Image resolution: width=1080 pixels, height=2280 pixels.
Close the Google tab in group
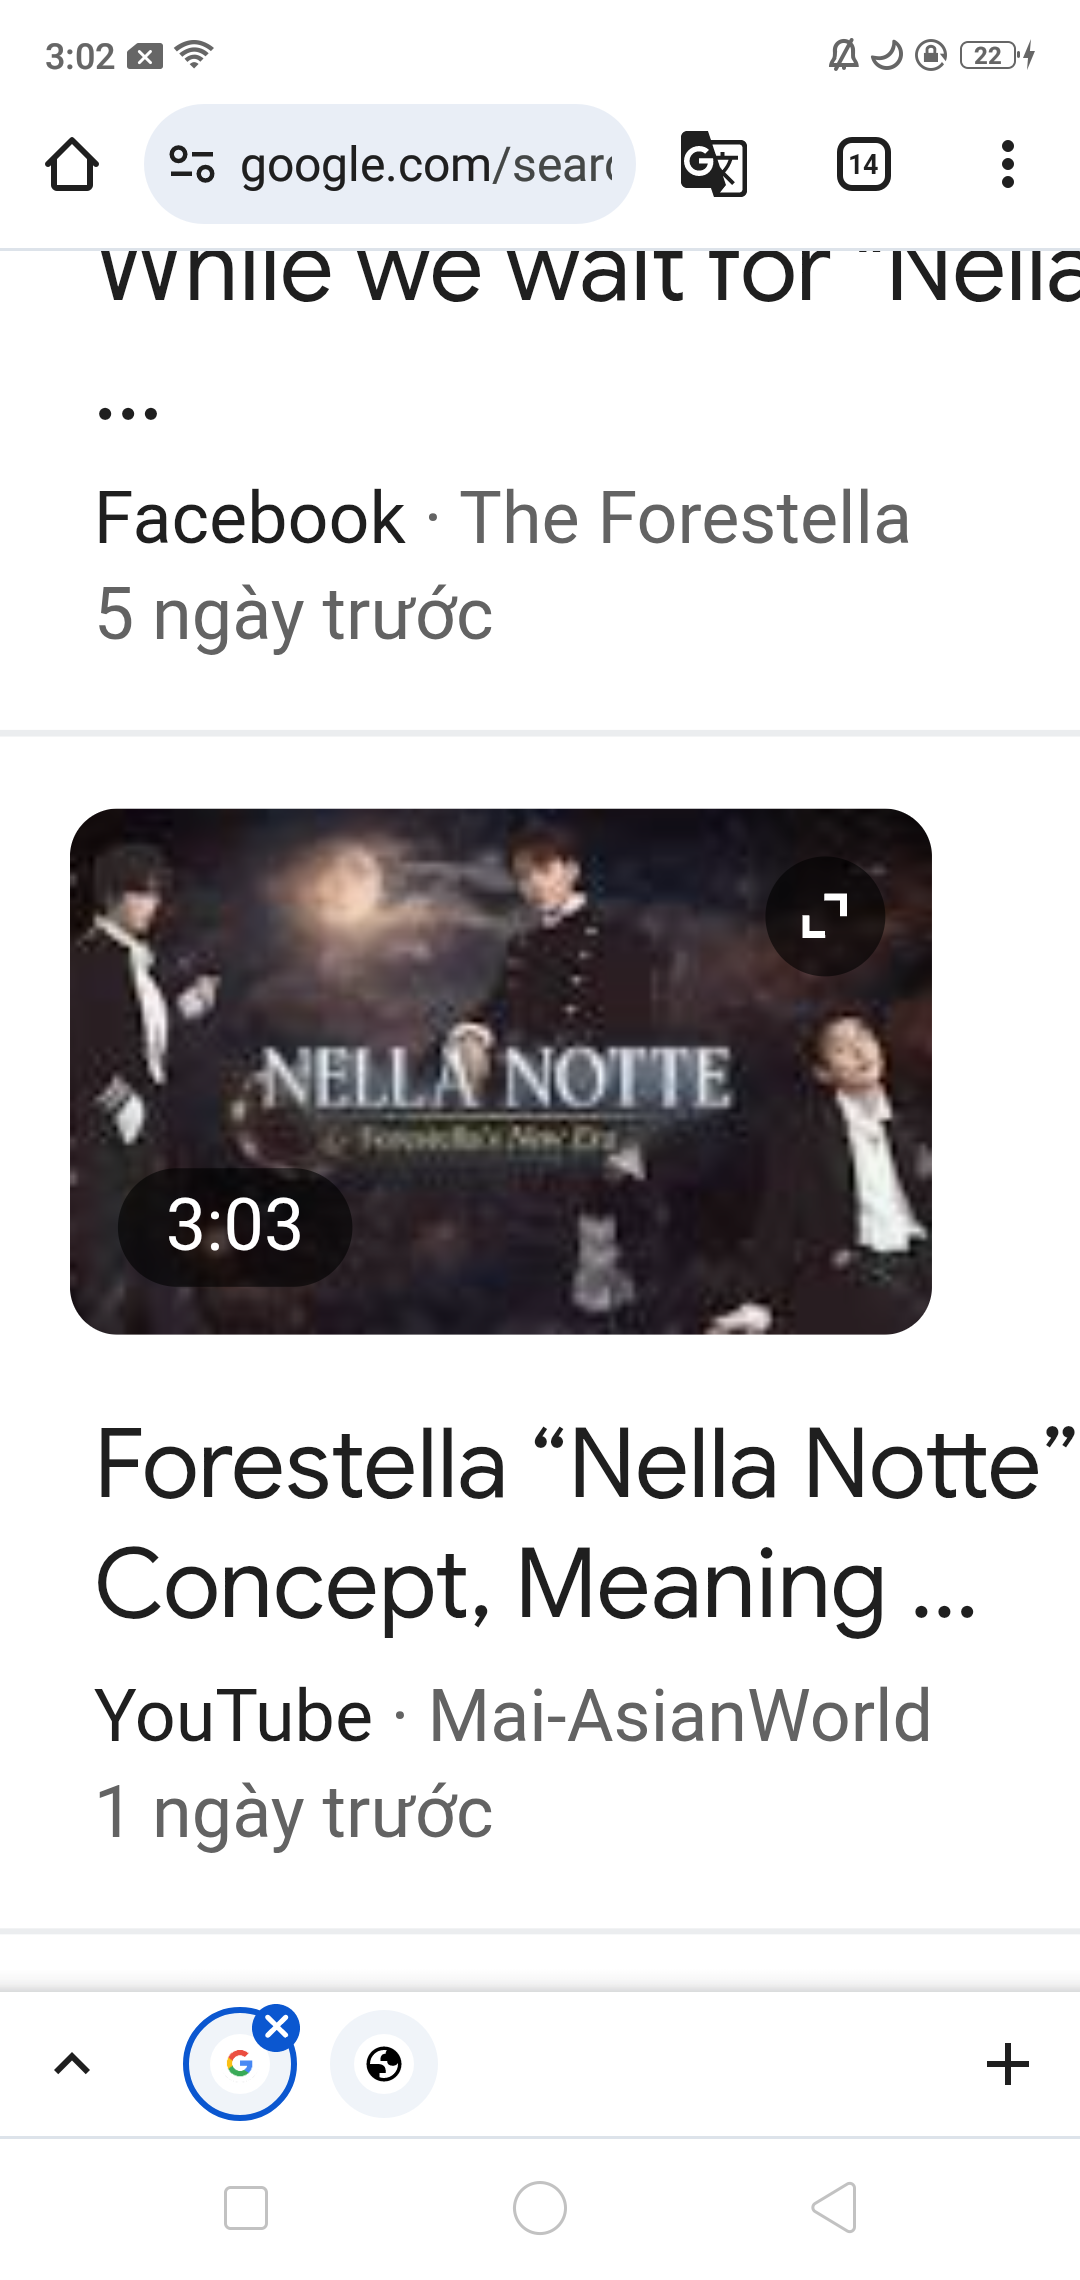[x=277, y=2027]
